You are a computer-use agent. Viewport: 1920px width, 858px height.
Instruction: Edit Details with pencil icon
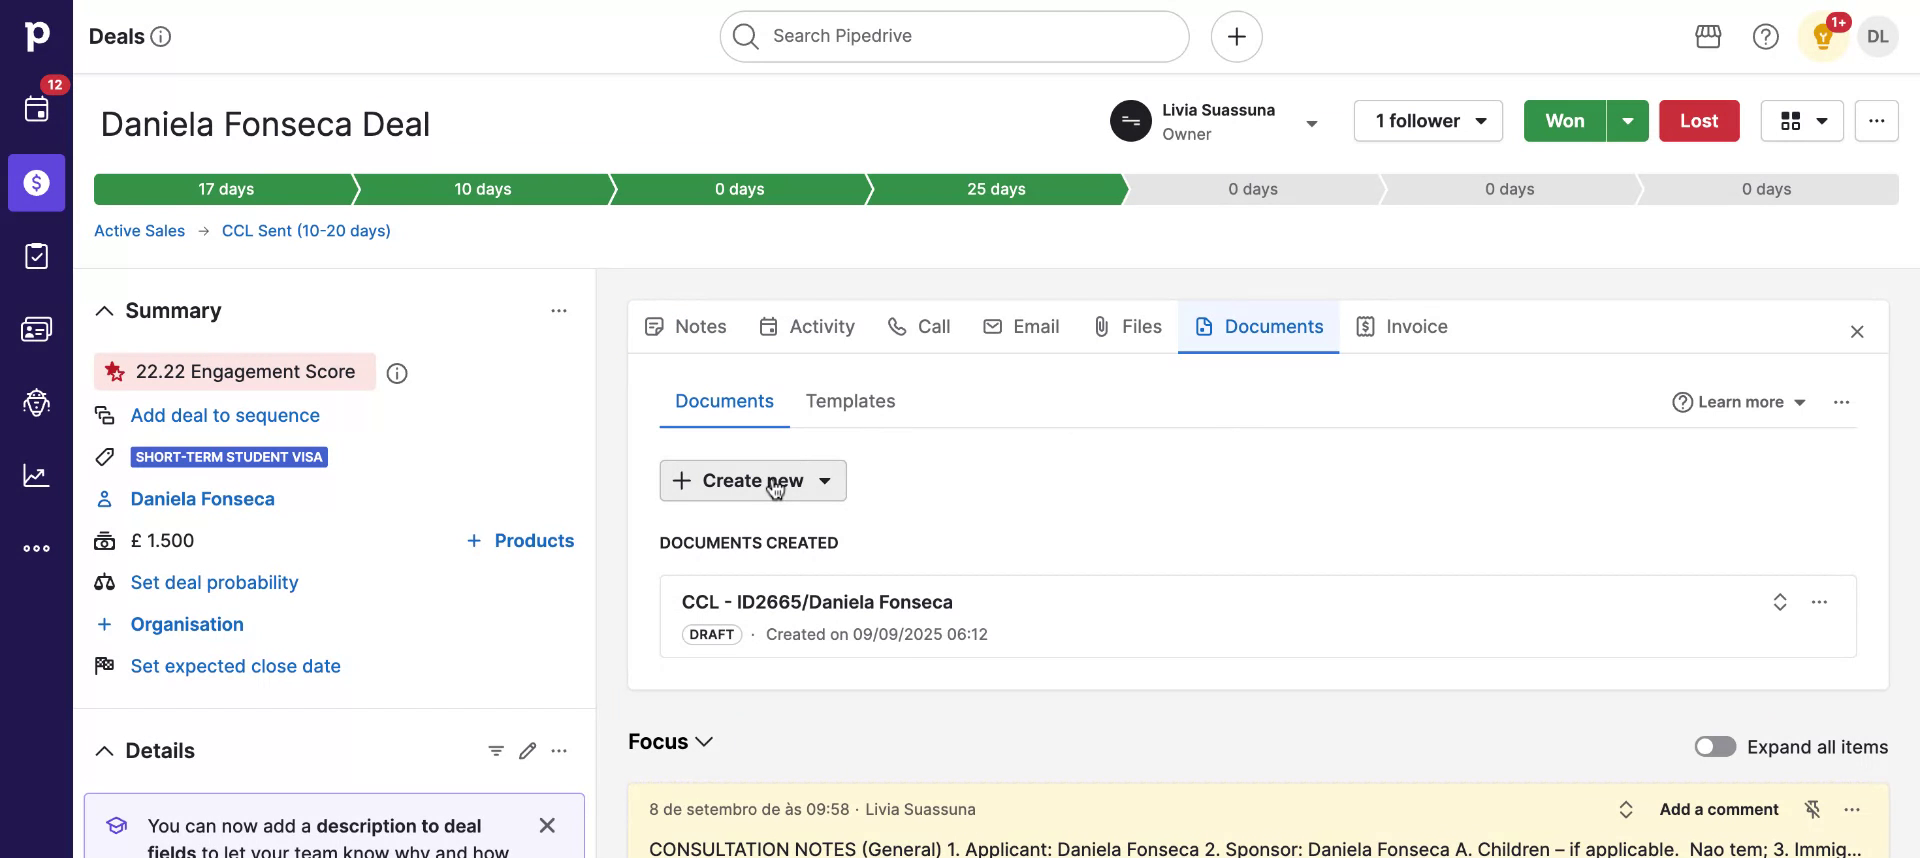click(528, 751)
